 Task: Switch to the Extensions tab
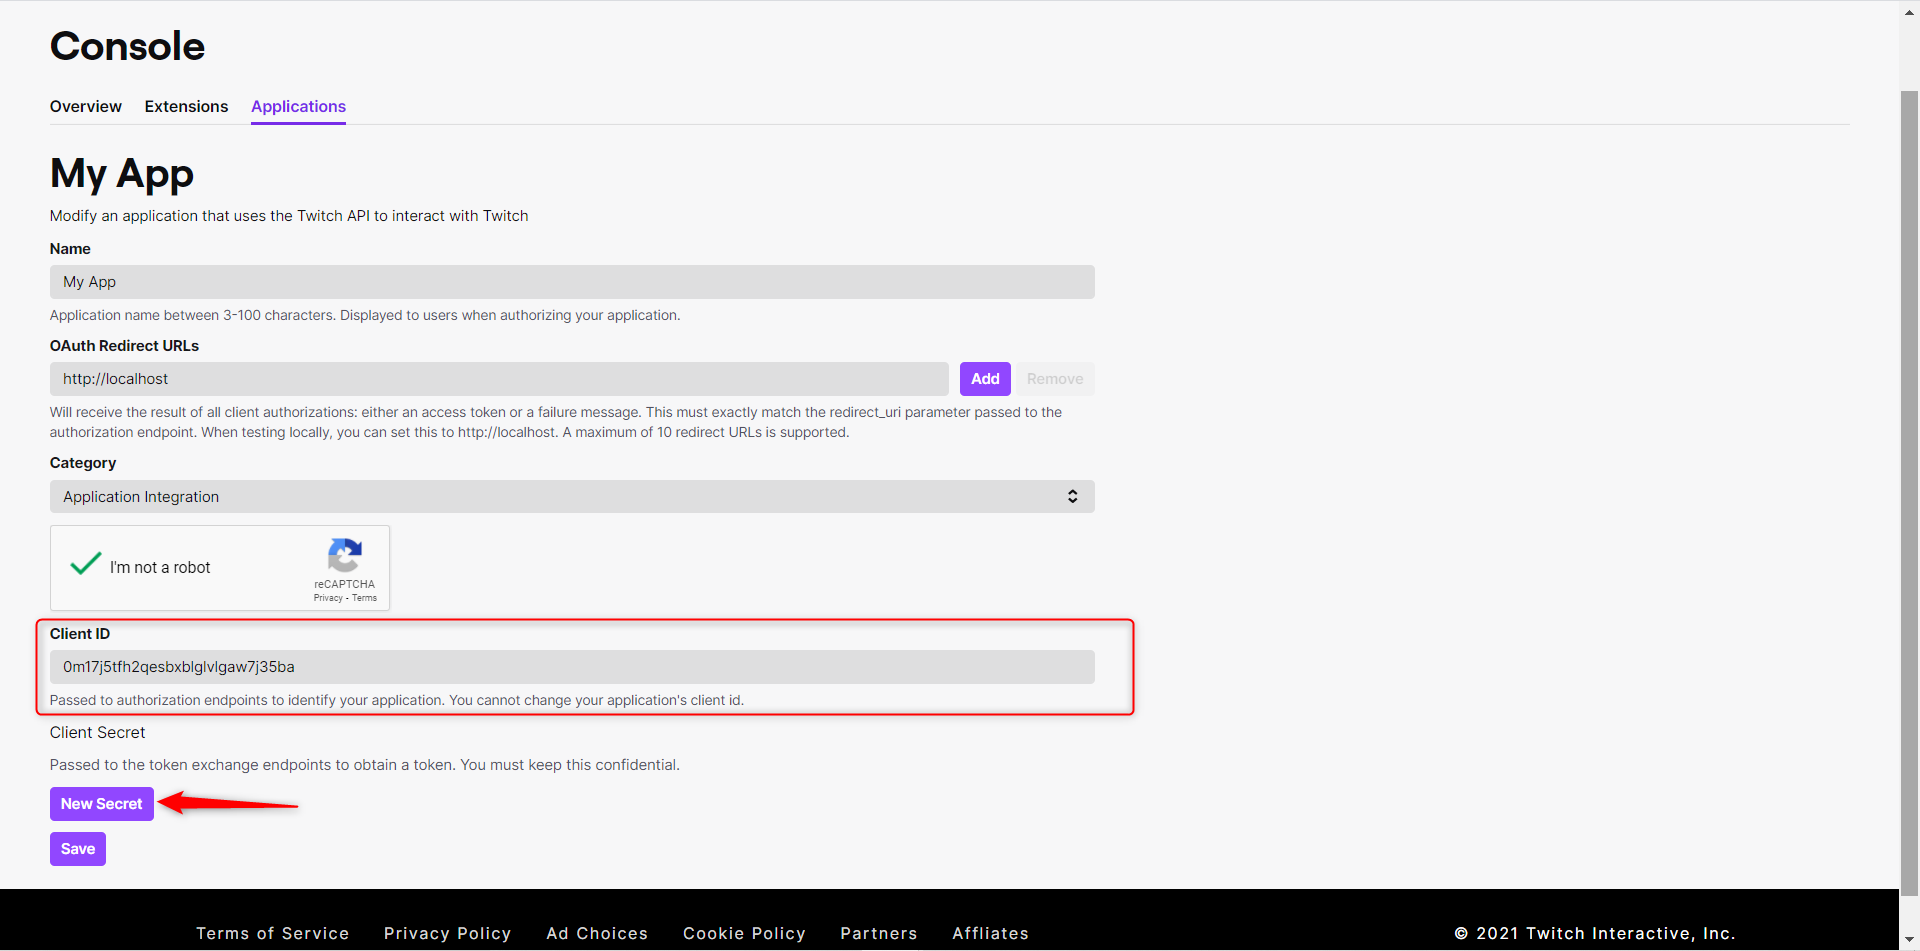coord(186,106)
